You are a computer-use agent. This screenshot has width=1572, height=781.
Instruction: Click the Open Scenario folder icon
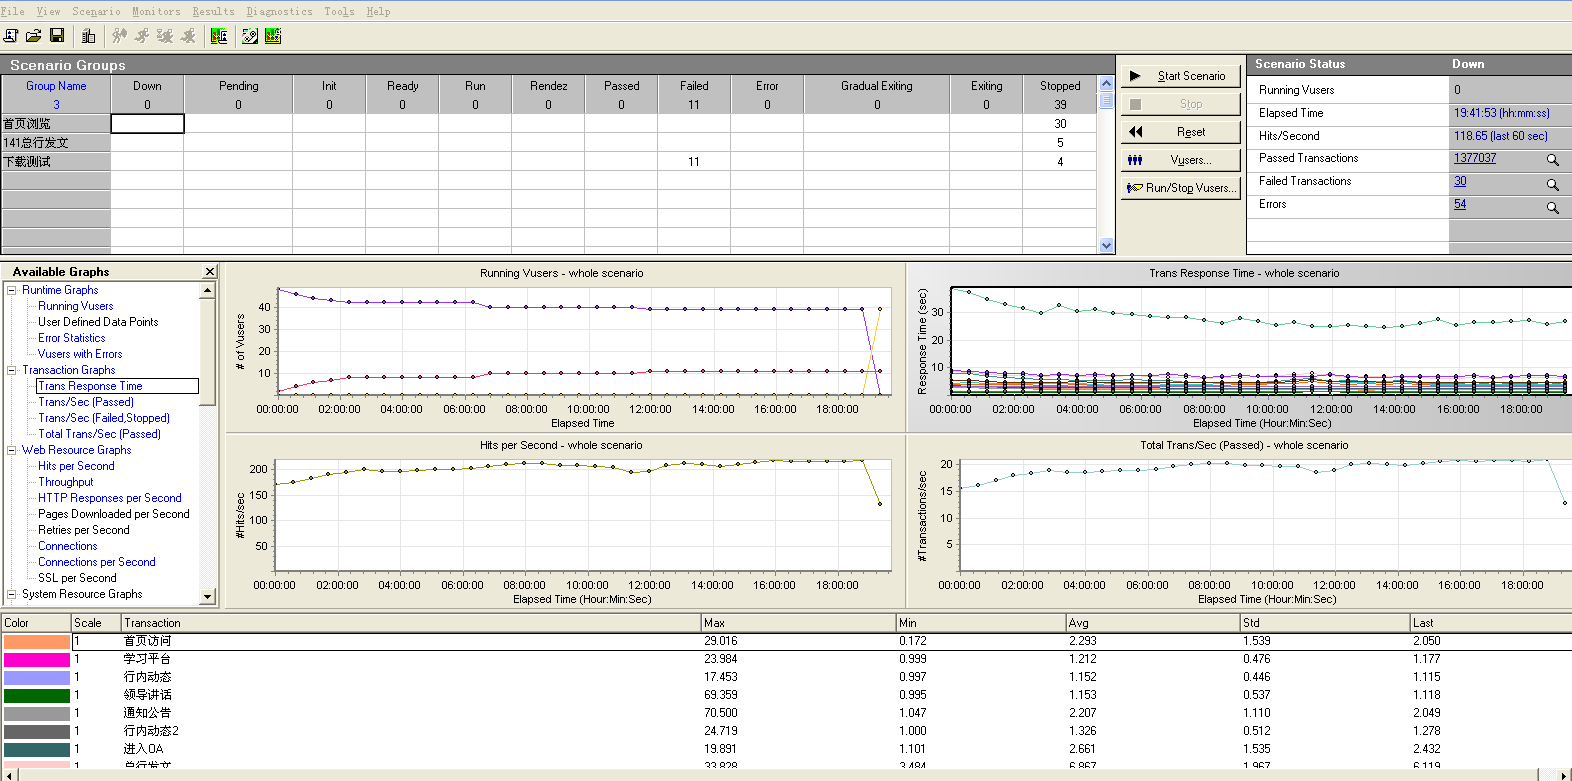[x=34, y=36]
